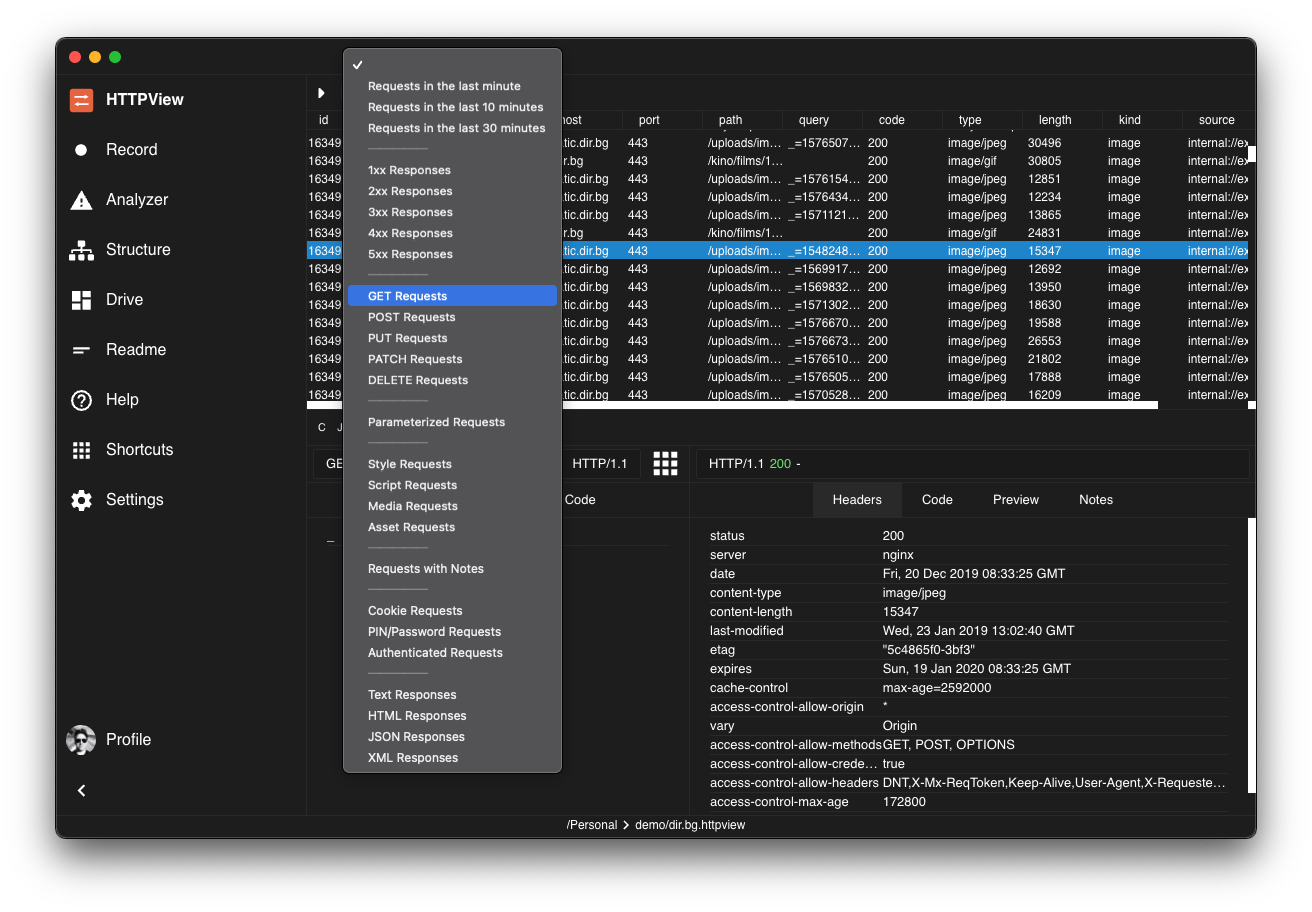Switch to the response Code tab

tap(937, 500)
